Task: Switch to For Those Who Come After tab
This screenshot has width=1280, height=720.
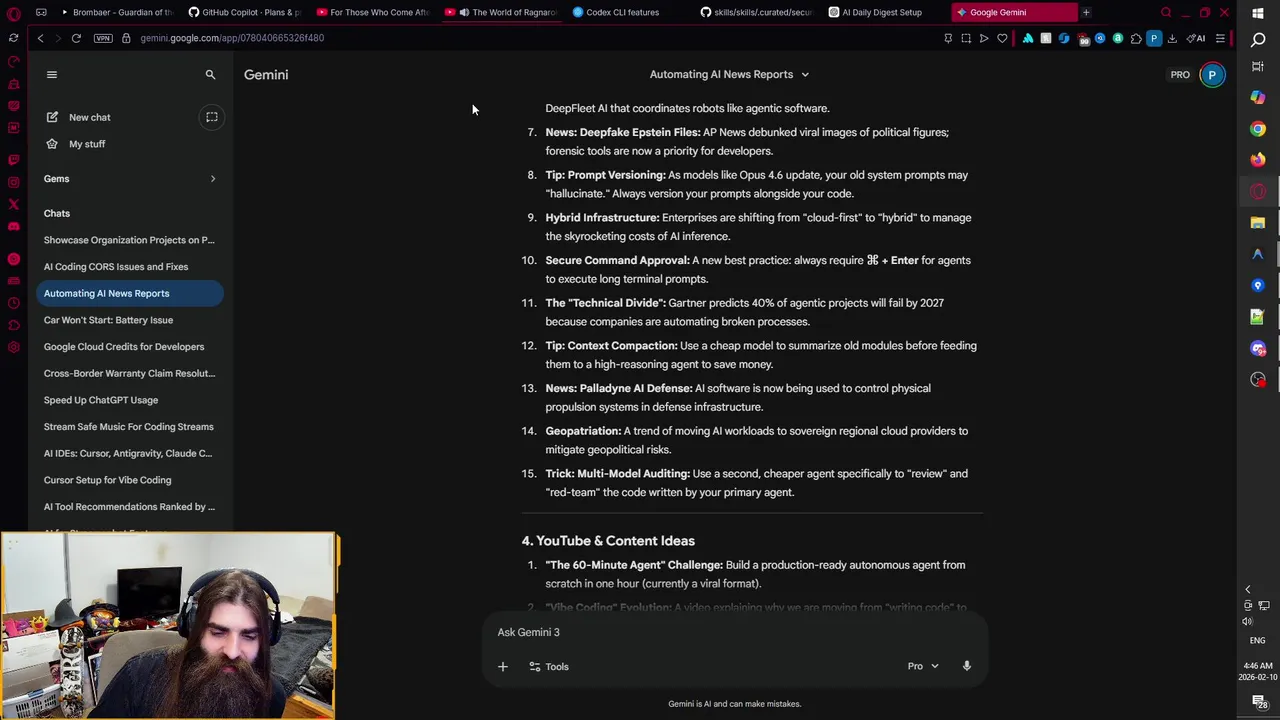Action: (373, 12)
